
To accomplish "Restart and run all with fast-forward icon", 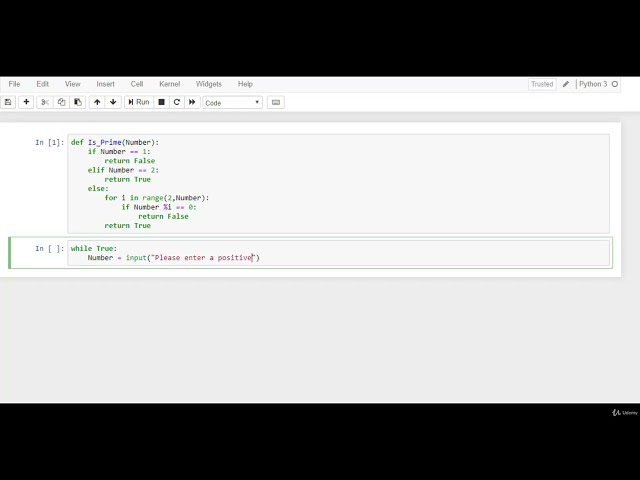I will [192, 102].
